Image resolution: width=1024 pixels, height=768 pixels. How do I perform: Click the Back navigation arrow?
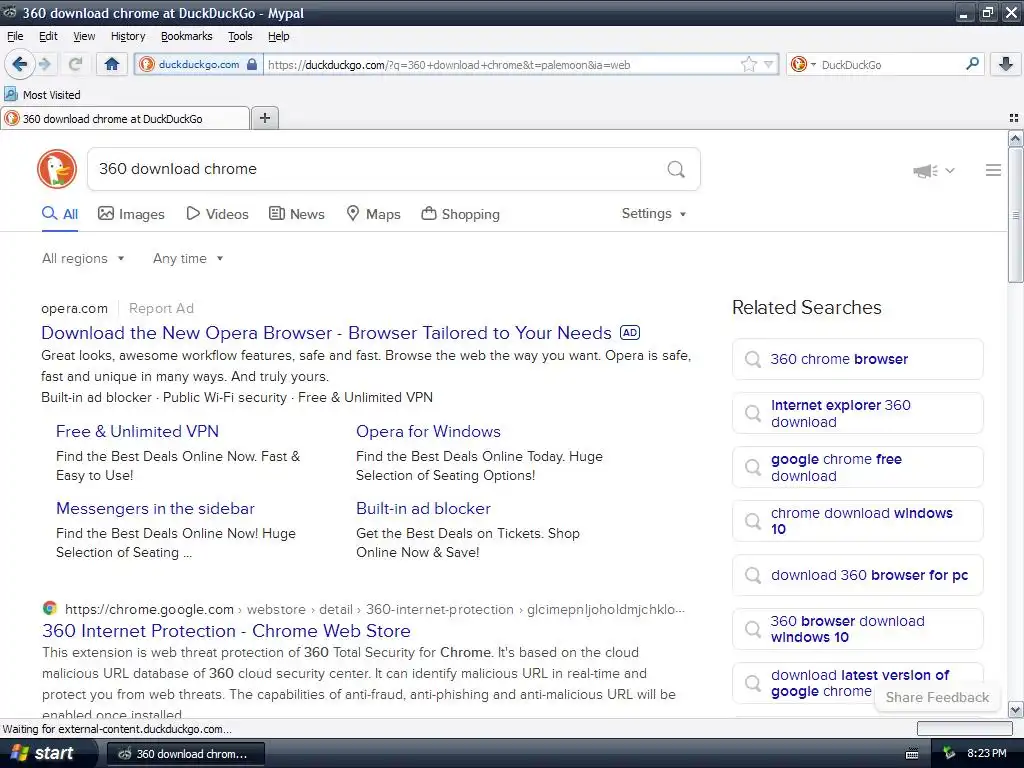tap(20, 64)
